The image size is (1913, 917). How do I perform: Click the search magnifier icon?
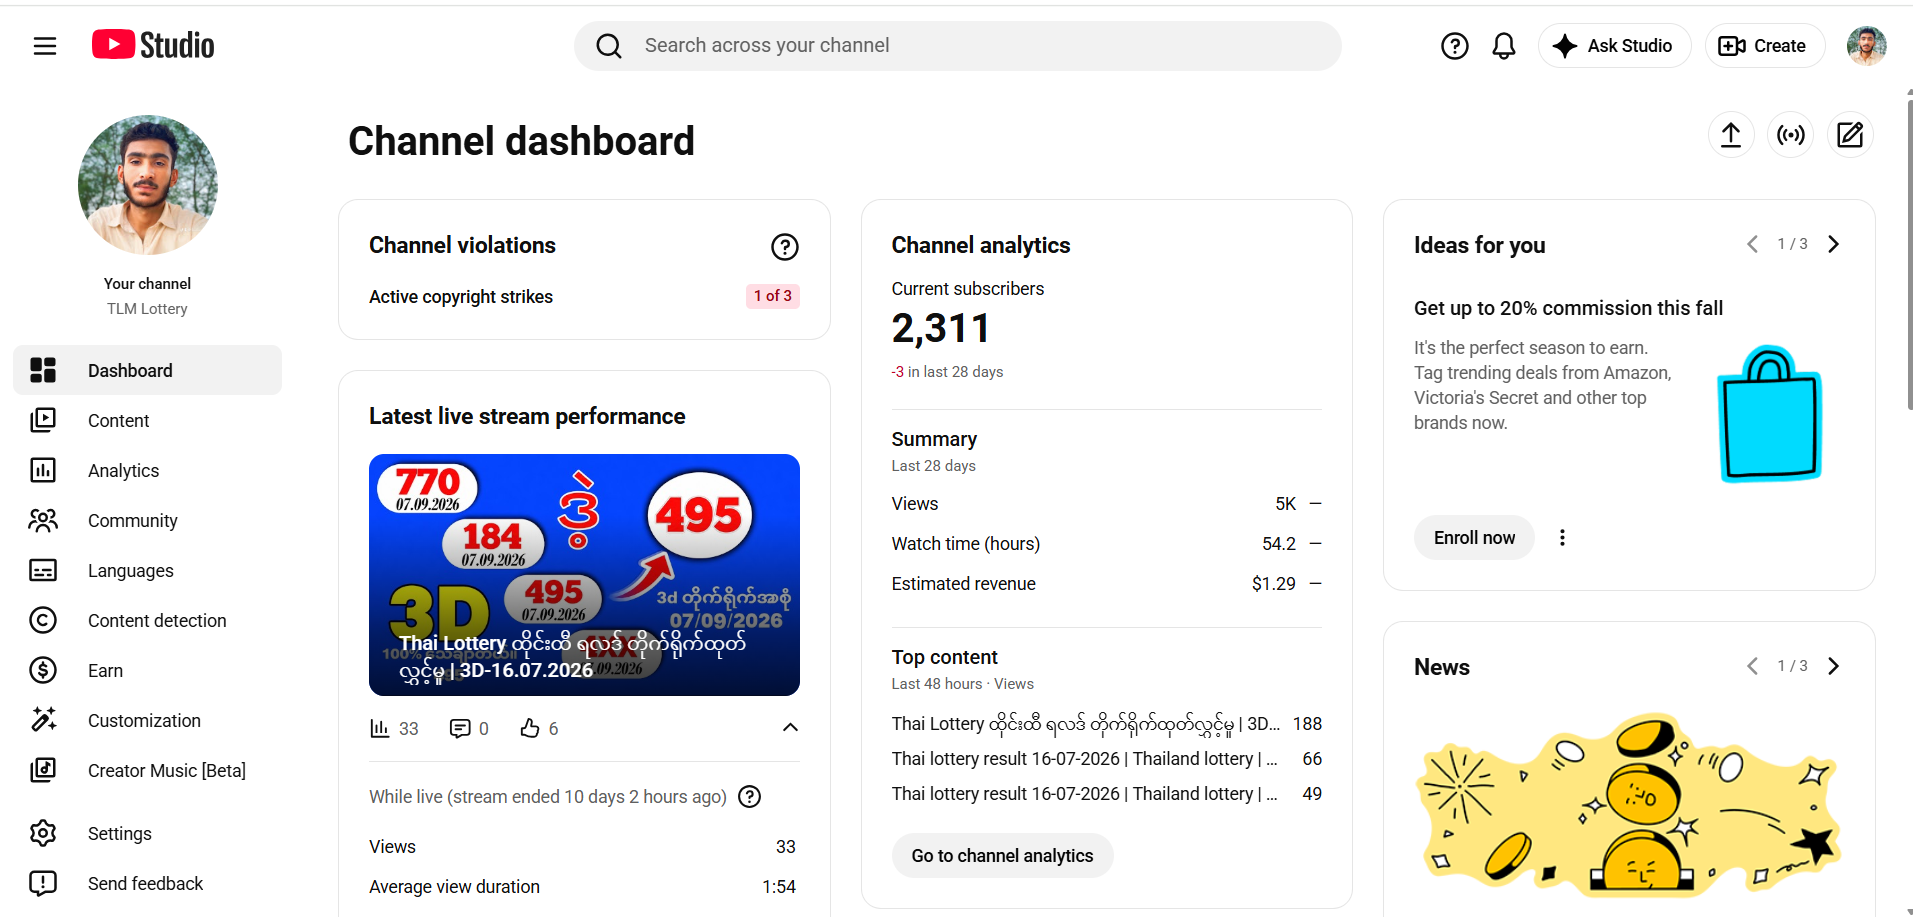pos(609,46)
